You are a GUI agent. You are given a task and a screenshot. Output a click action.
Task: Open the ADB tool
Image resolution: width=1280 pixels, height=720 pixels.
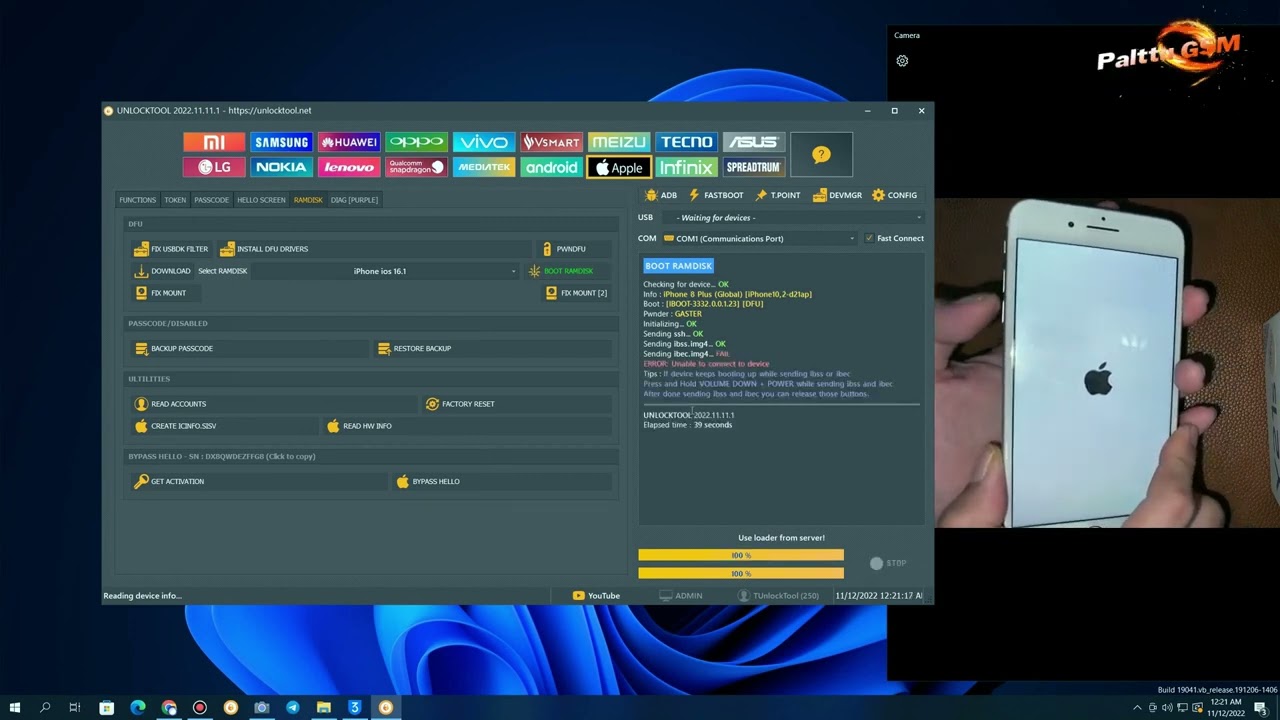click(x=662, y=195)
